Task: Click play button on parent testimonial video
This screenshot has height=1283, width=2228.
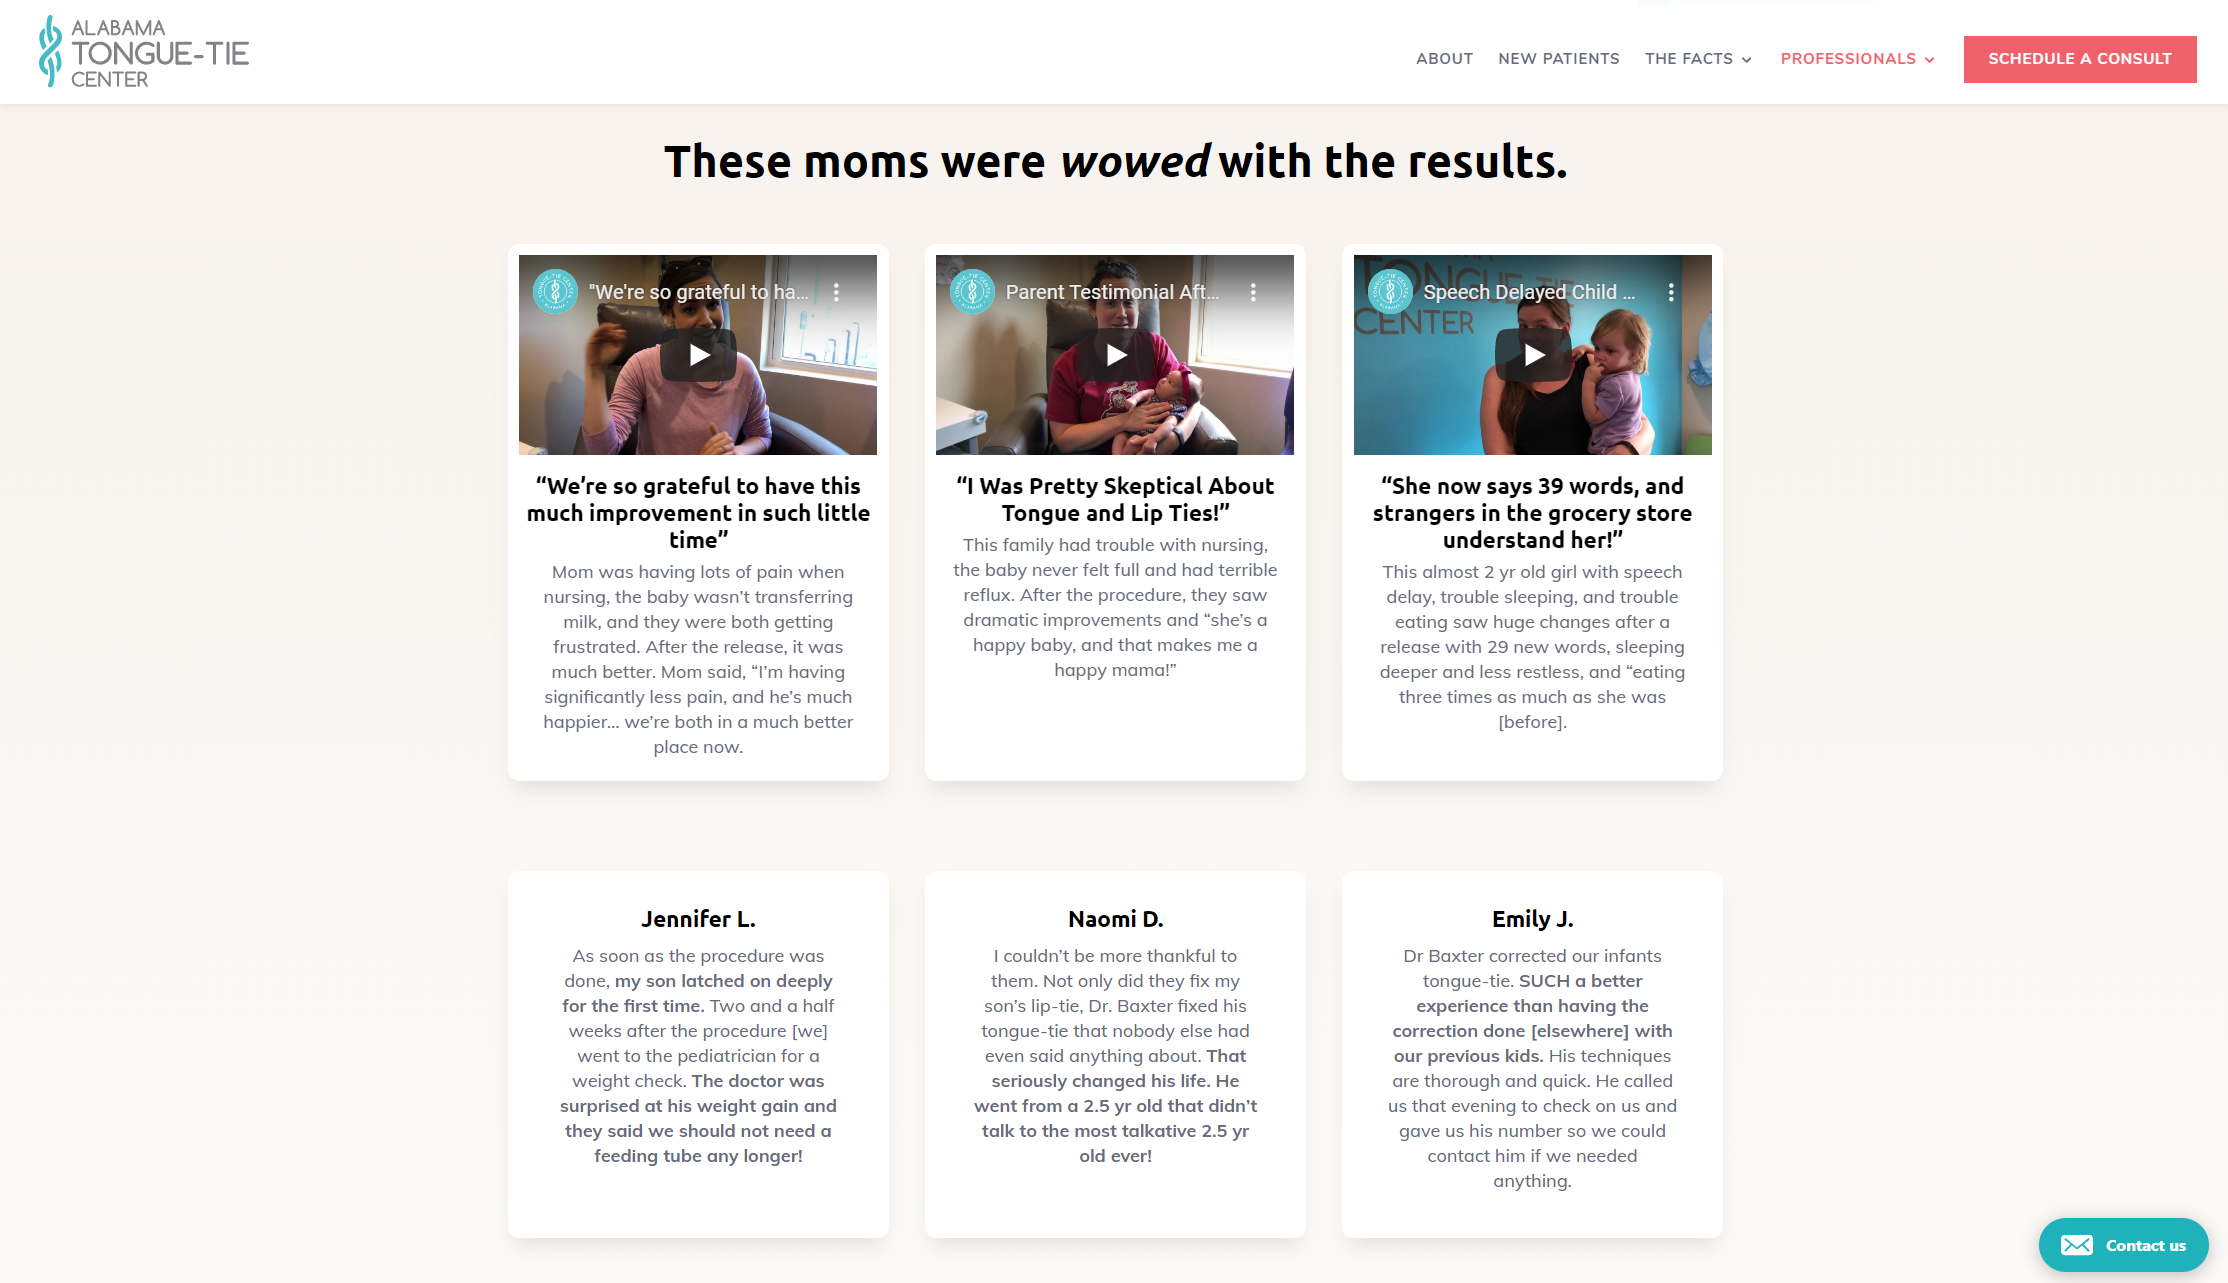Action: [x=1112, y=355]
